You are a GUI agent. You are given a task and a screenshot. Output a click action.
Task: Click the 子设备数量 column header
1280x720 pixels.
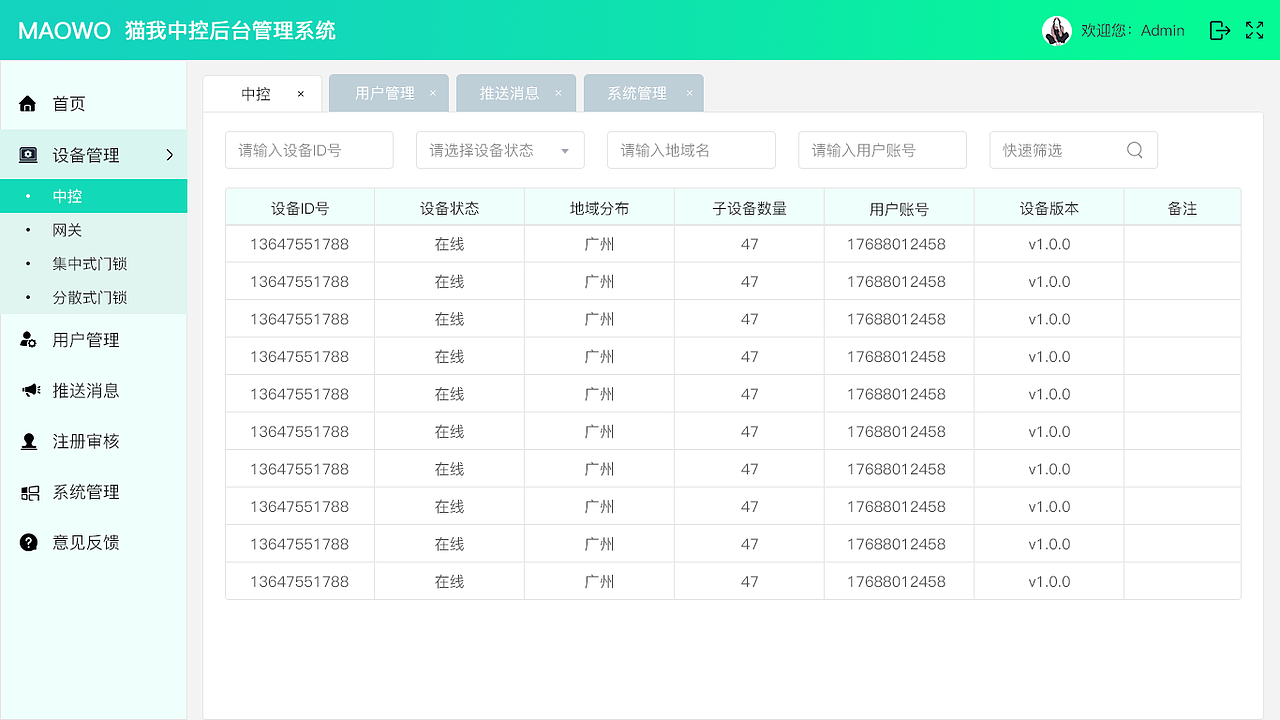[x=750, y=208]
